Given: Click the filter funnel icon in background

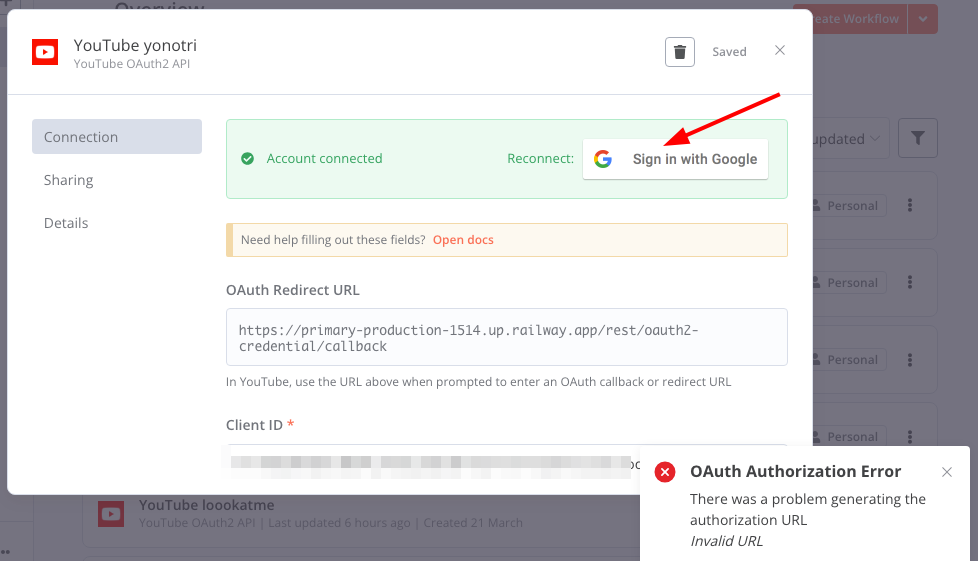Looking at the screenshot, I should (917, 138).
